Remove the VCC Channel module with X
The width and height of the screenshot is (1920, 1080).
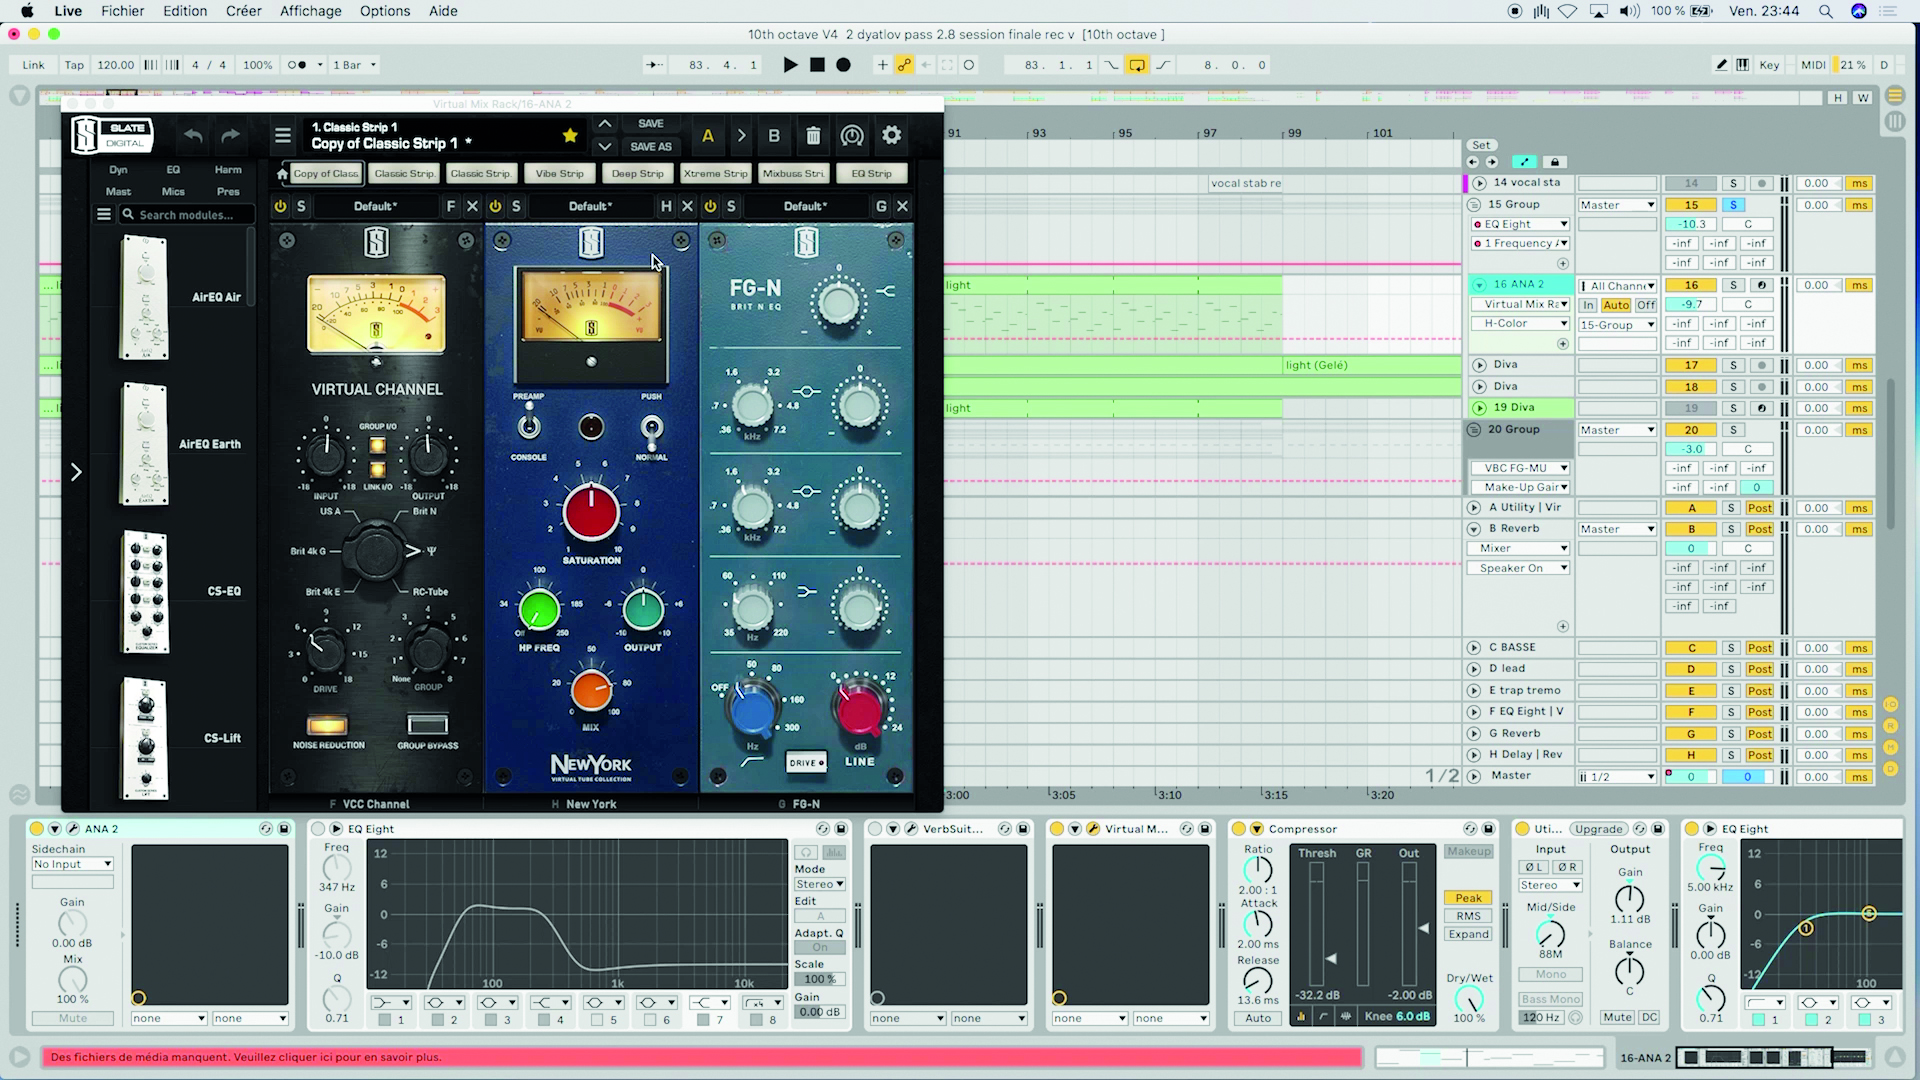472,206
